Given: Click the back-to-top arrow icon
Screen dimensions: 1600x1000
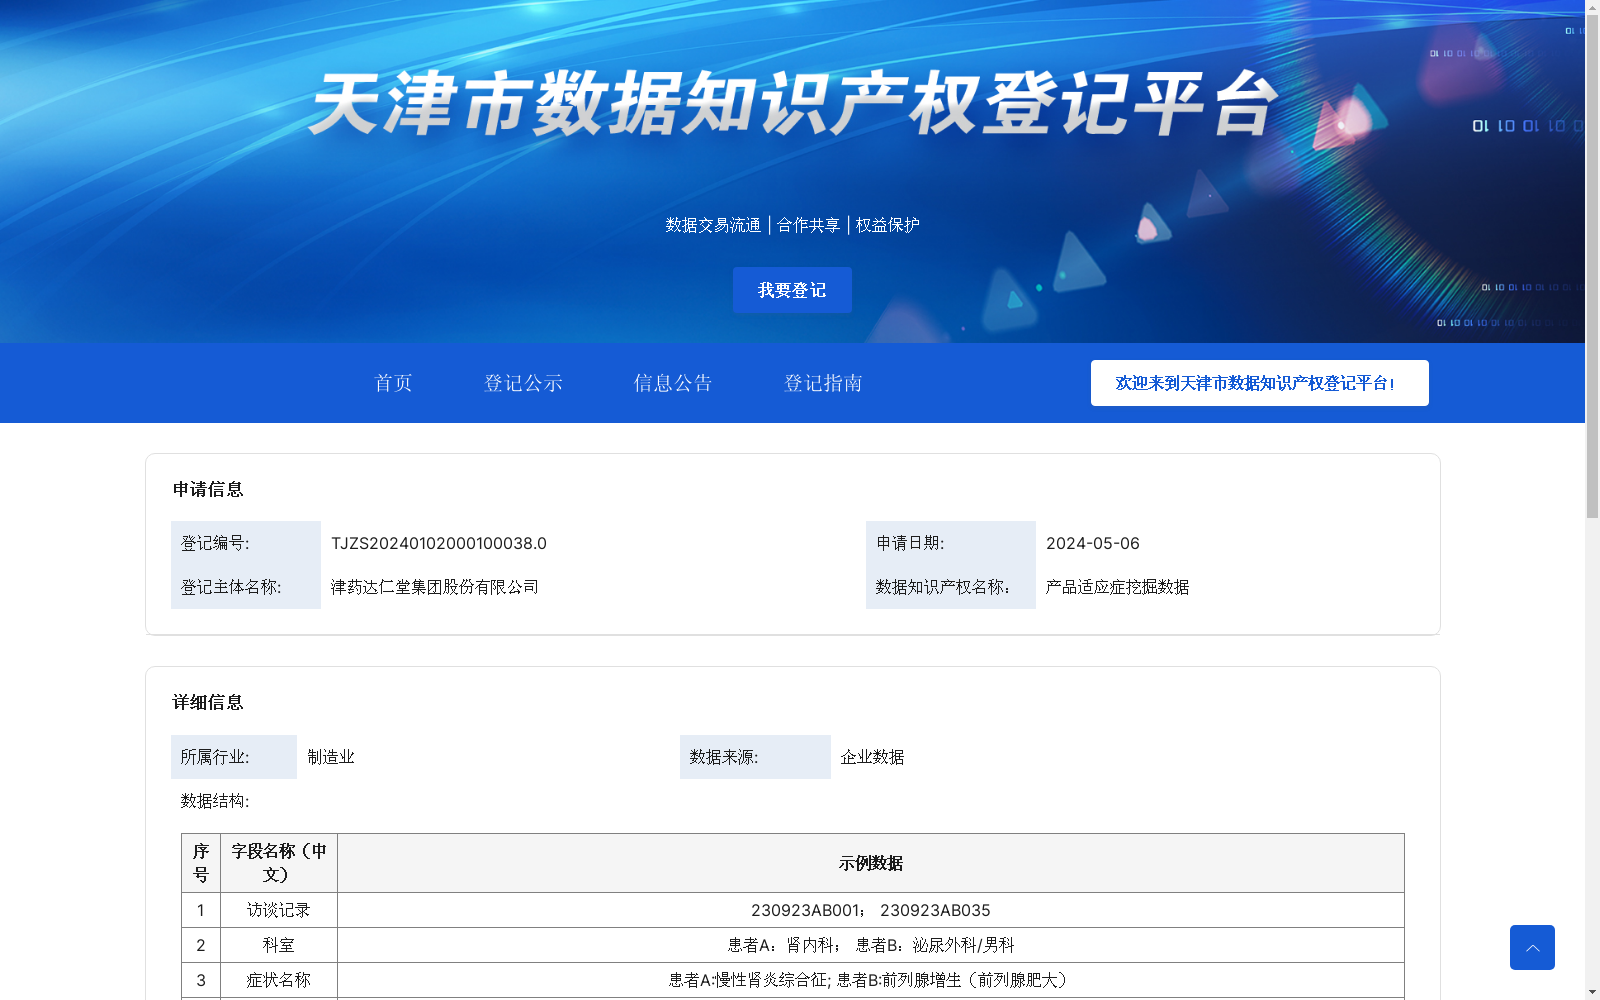Looking at the screenshot, I should coord(1532,947).
